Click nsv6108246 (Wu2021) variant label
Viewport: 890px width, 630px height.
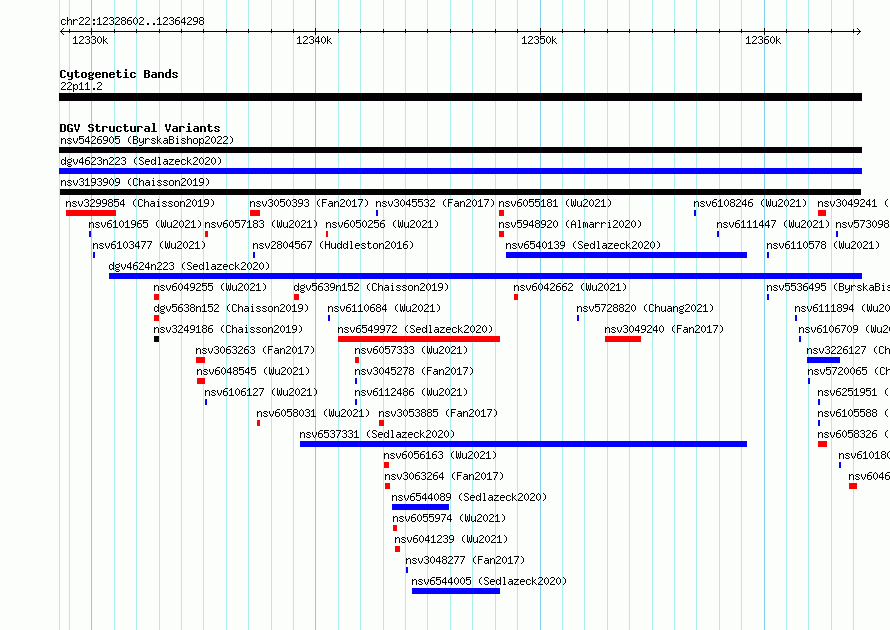pyautogui.click(x=750, y=203)
